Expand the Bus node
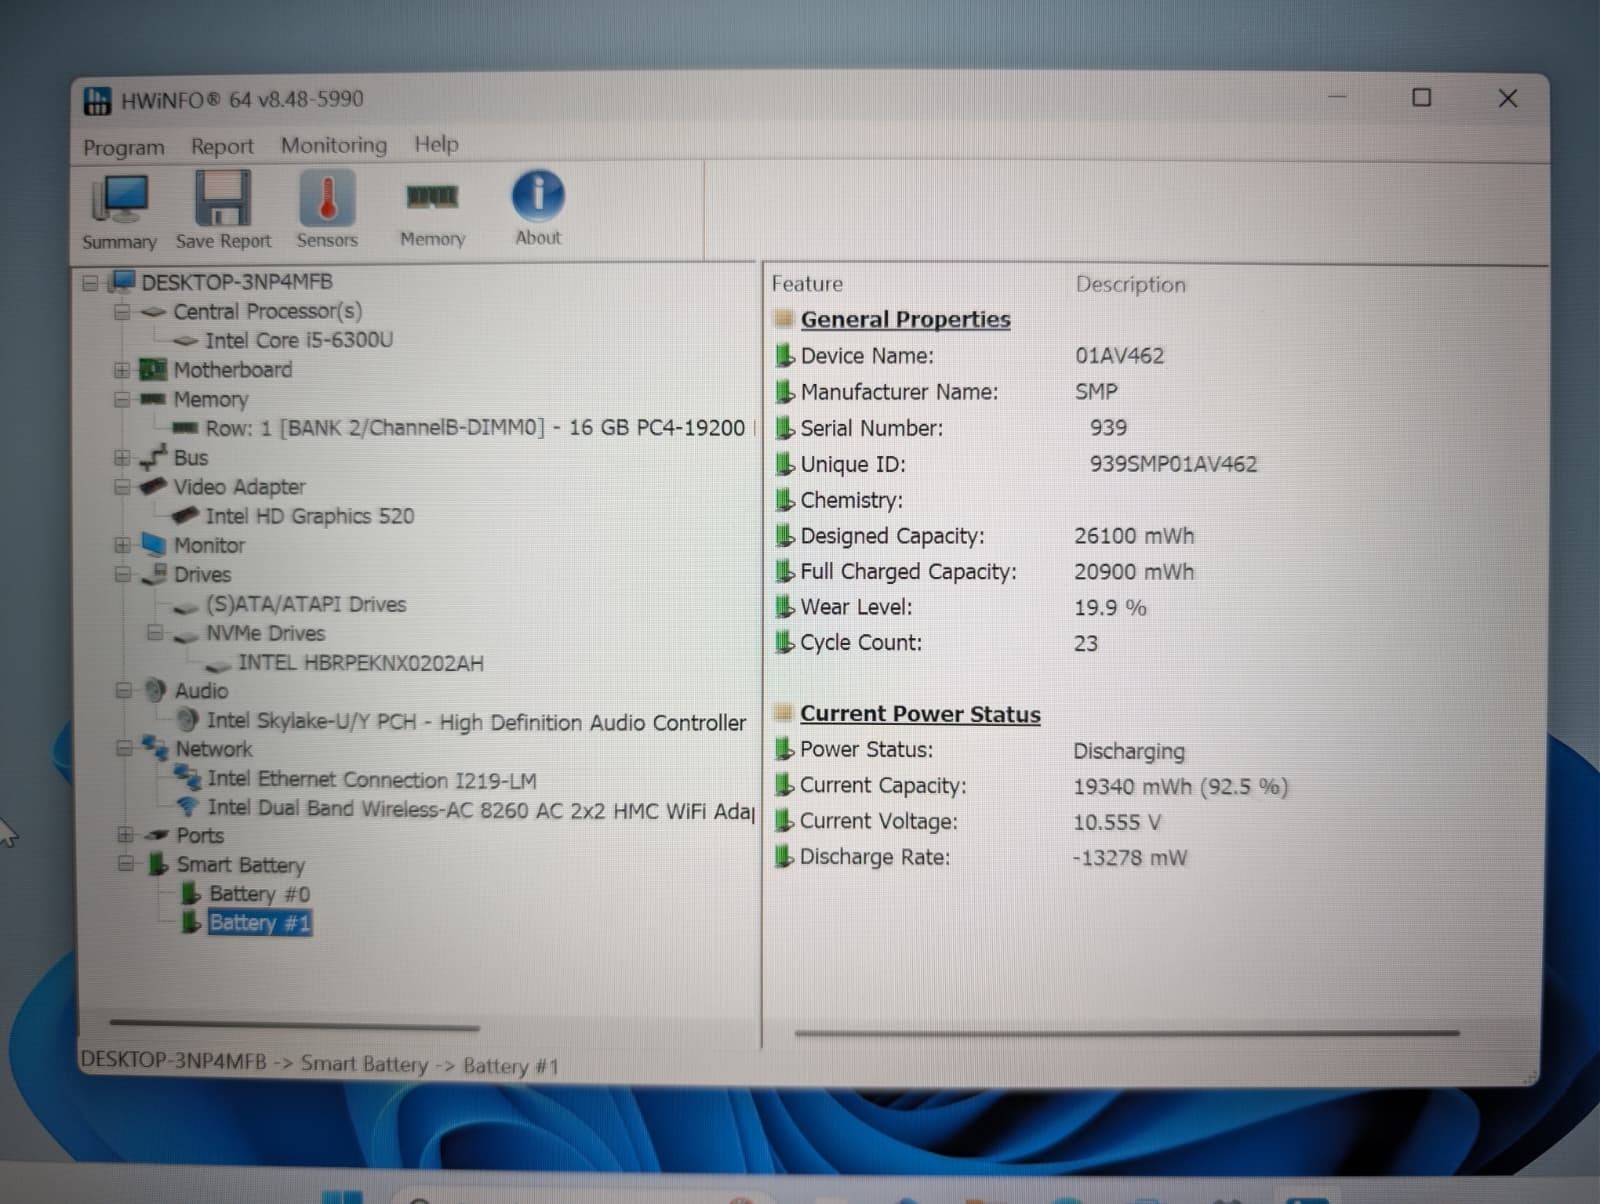This screenshot has height=1204, width=1600. pos(122,458)
